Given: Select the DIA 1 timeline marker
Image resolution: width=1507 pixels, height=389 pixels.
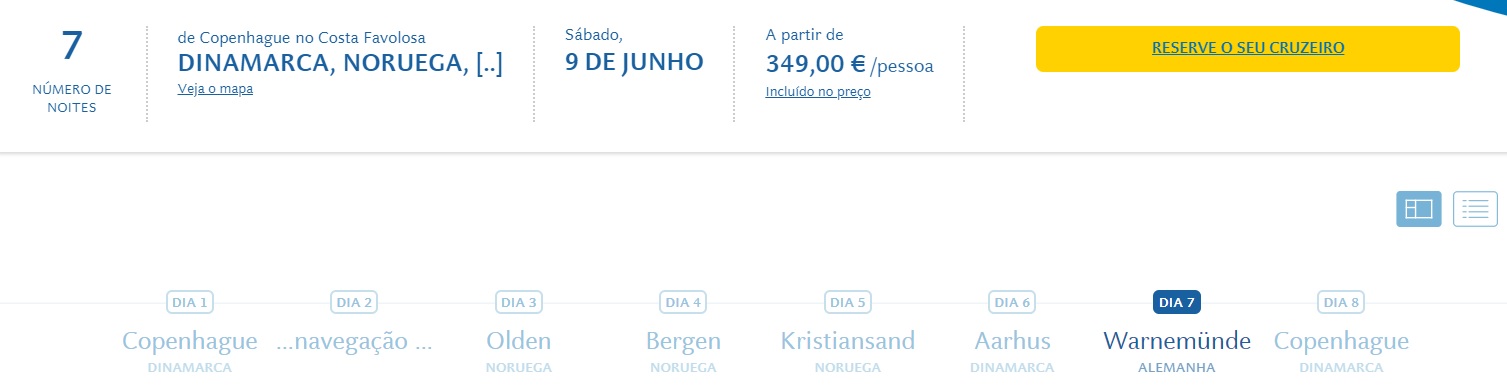Looking at the screenshot, I should click(x=190, y=302).
